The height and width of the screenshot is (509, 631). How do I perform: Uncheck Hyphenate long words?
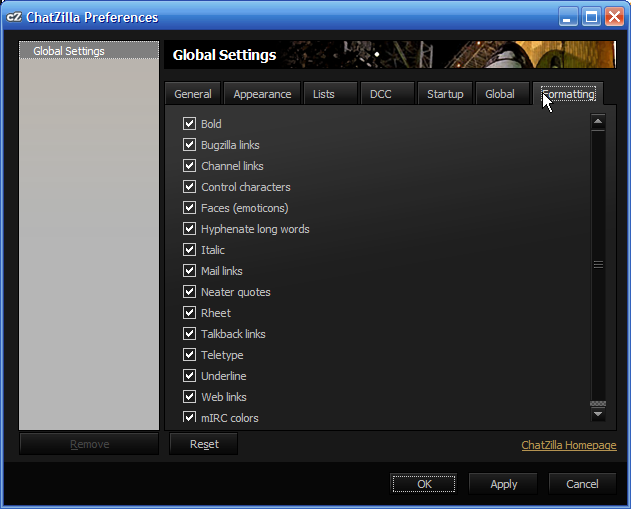[190, 229]
